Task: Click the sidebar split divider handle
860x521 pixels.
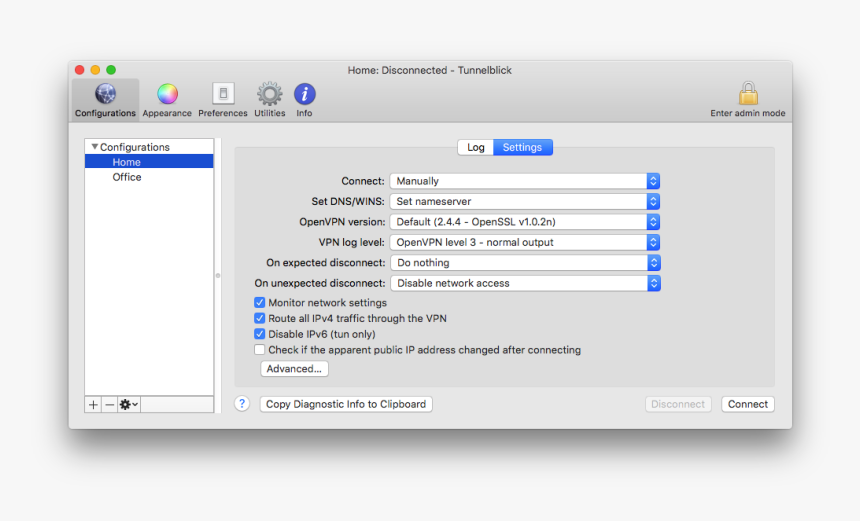Action: tap(218, 275)
